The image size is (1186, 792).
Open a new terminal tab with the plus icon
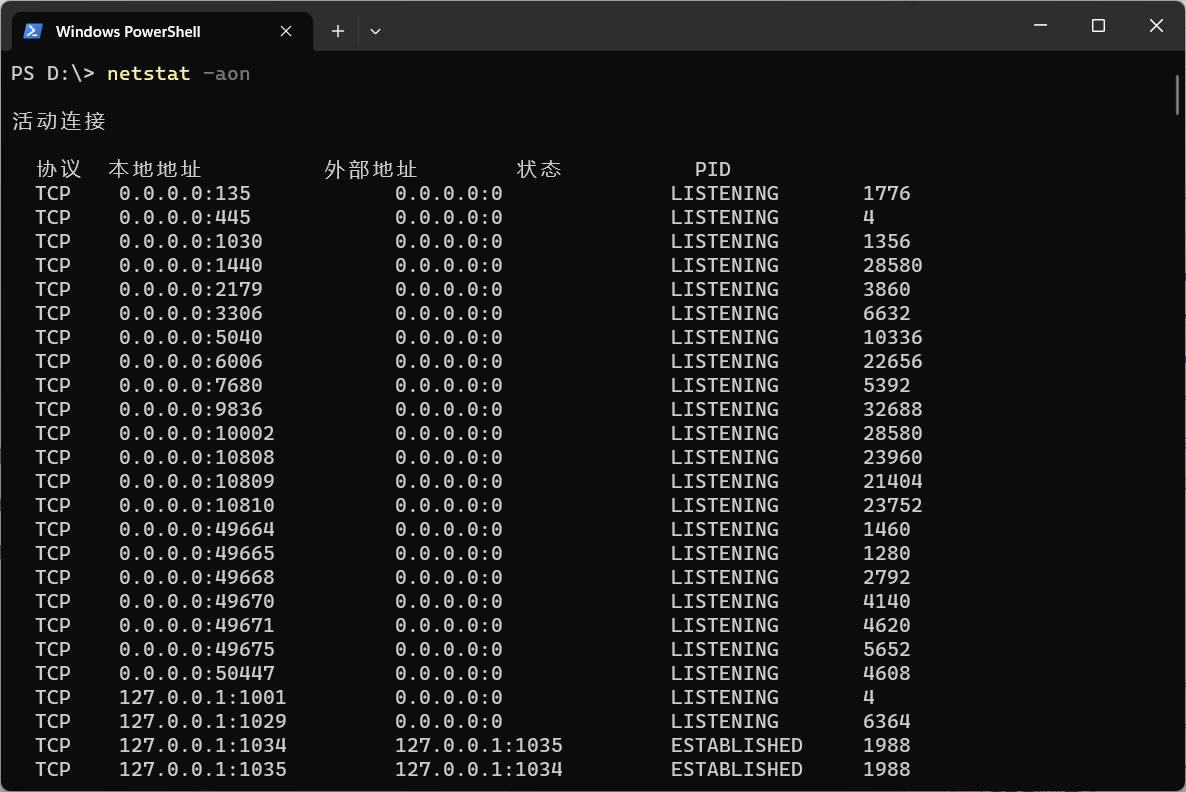[x=337, y=31]
